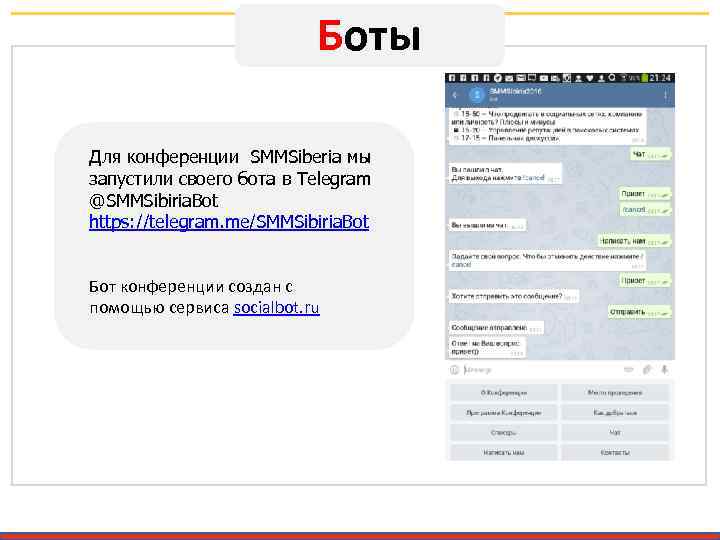
Task: Toggle bot keyboard icon in message bar
Action: 629,370
